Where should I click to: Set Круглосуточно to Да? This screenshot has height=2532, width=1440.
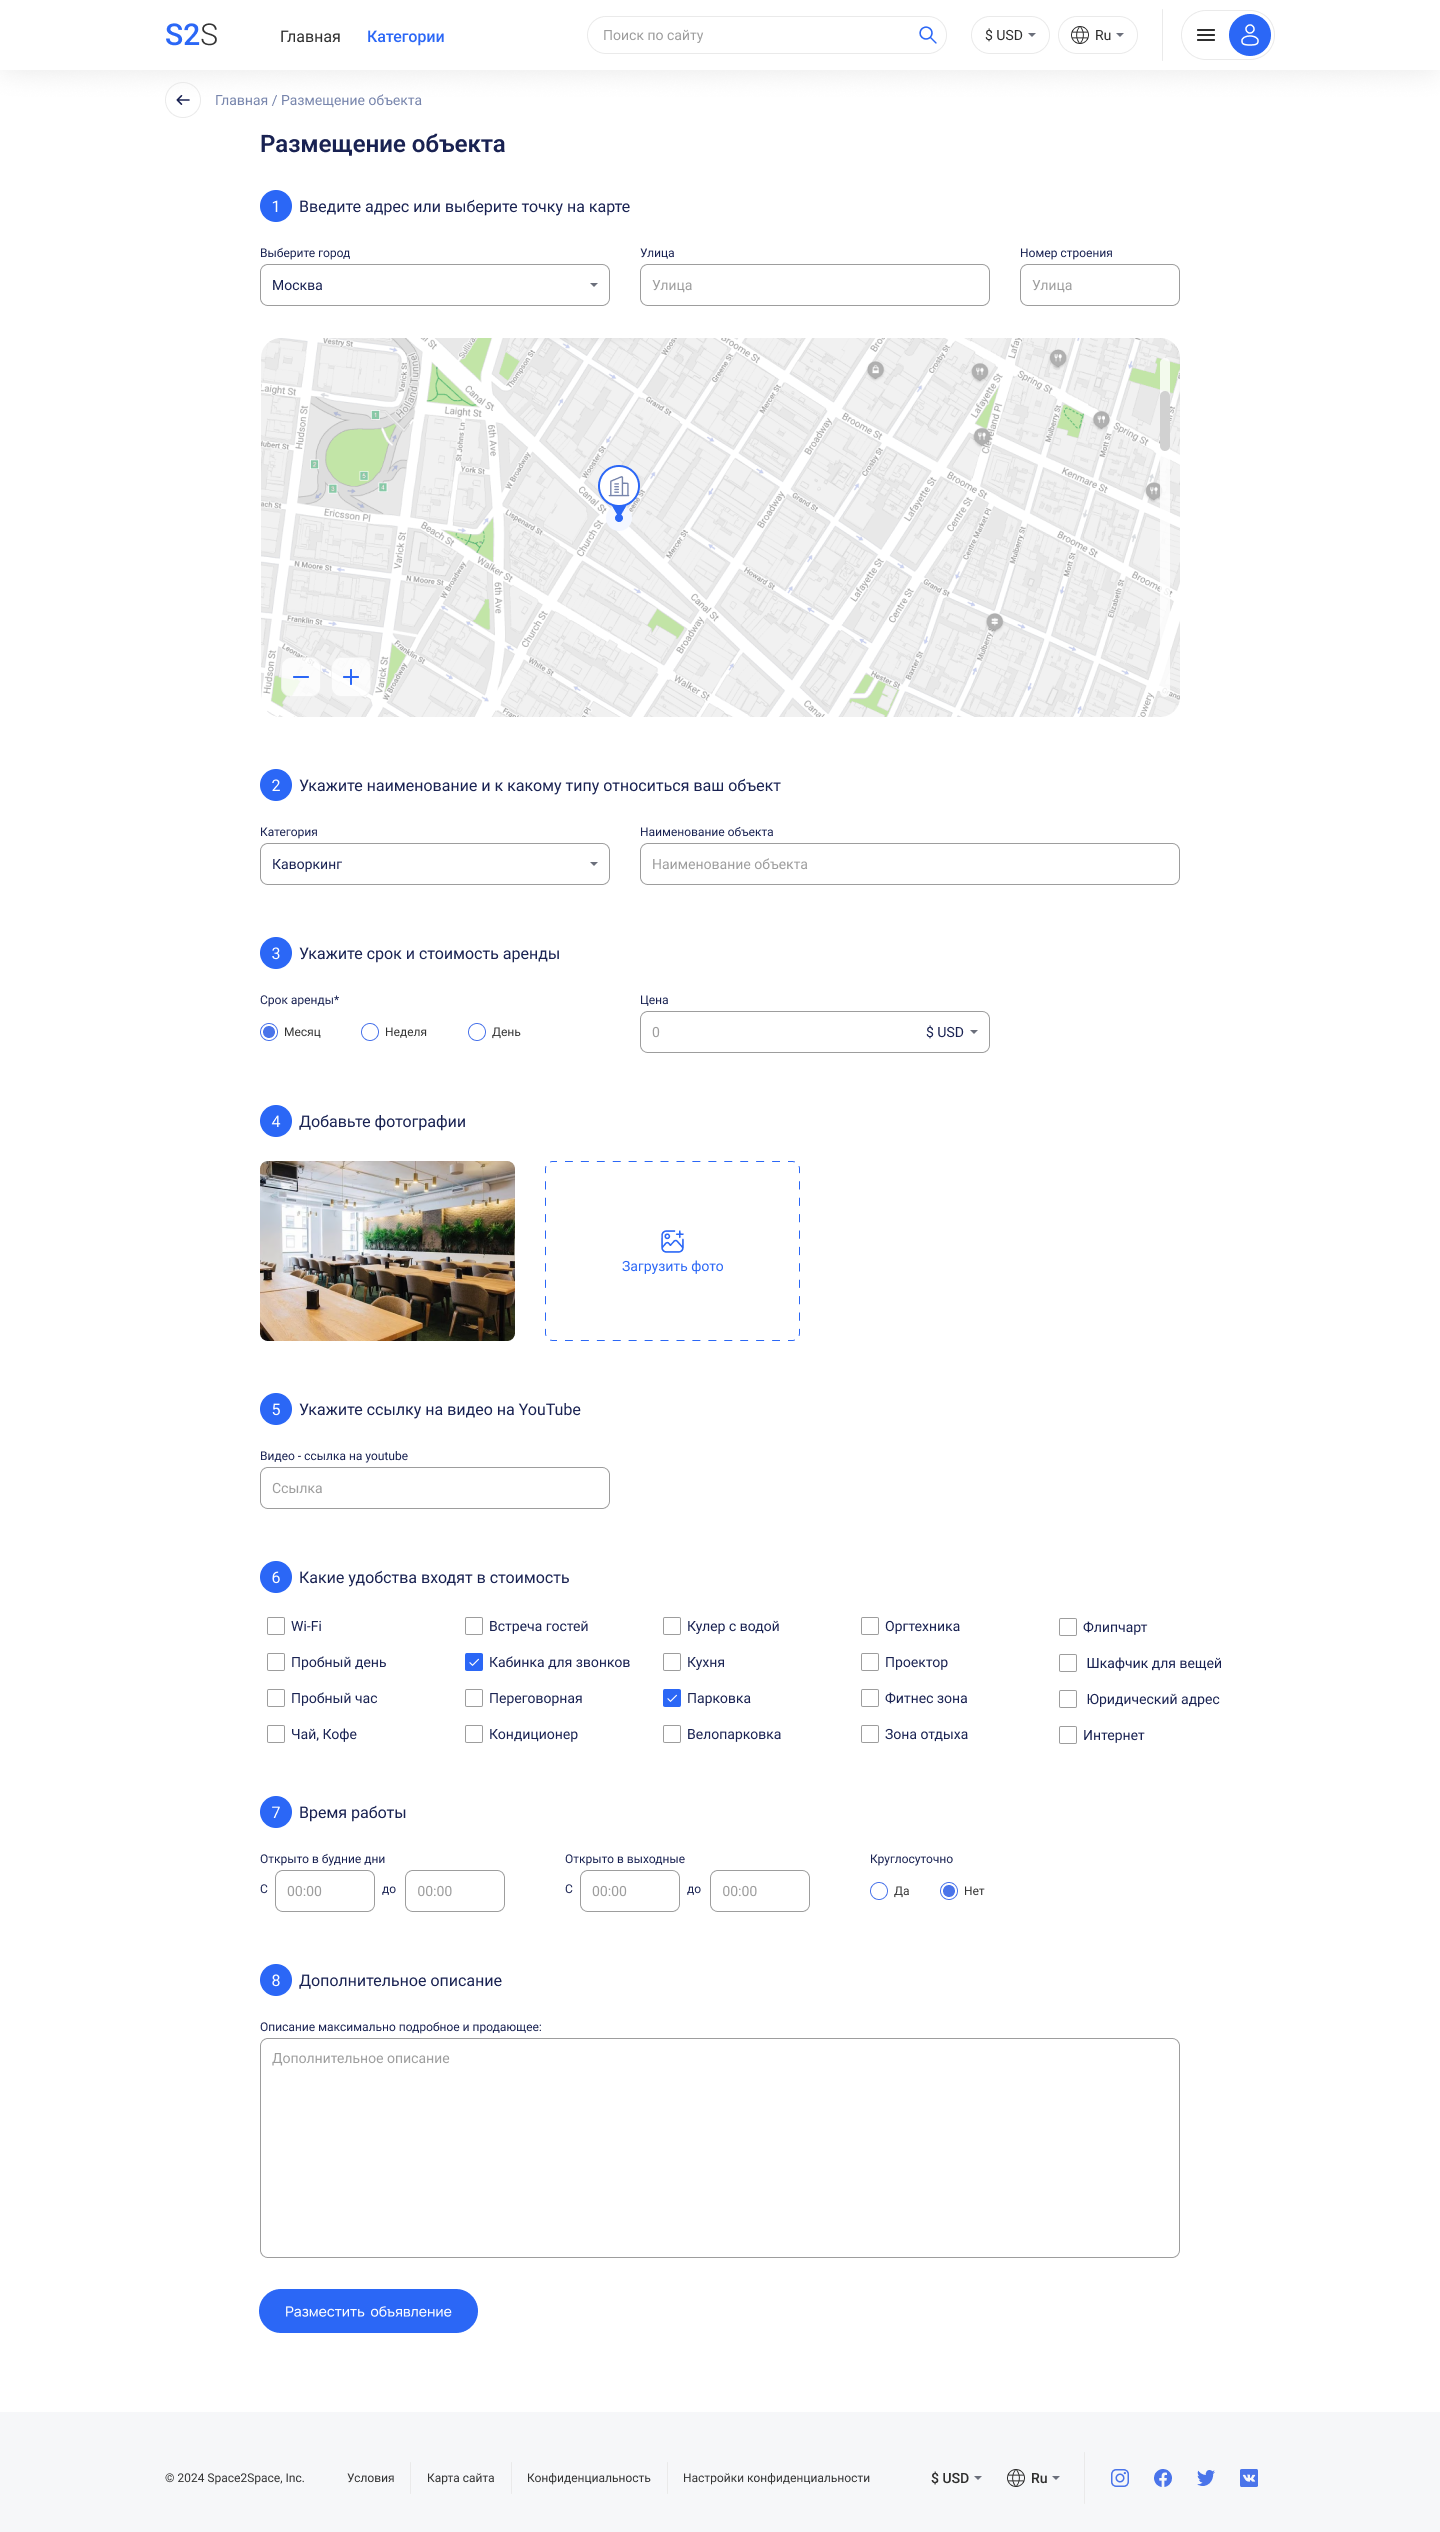(x=879, y=1891)
